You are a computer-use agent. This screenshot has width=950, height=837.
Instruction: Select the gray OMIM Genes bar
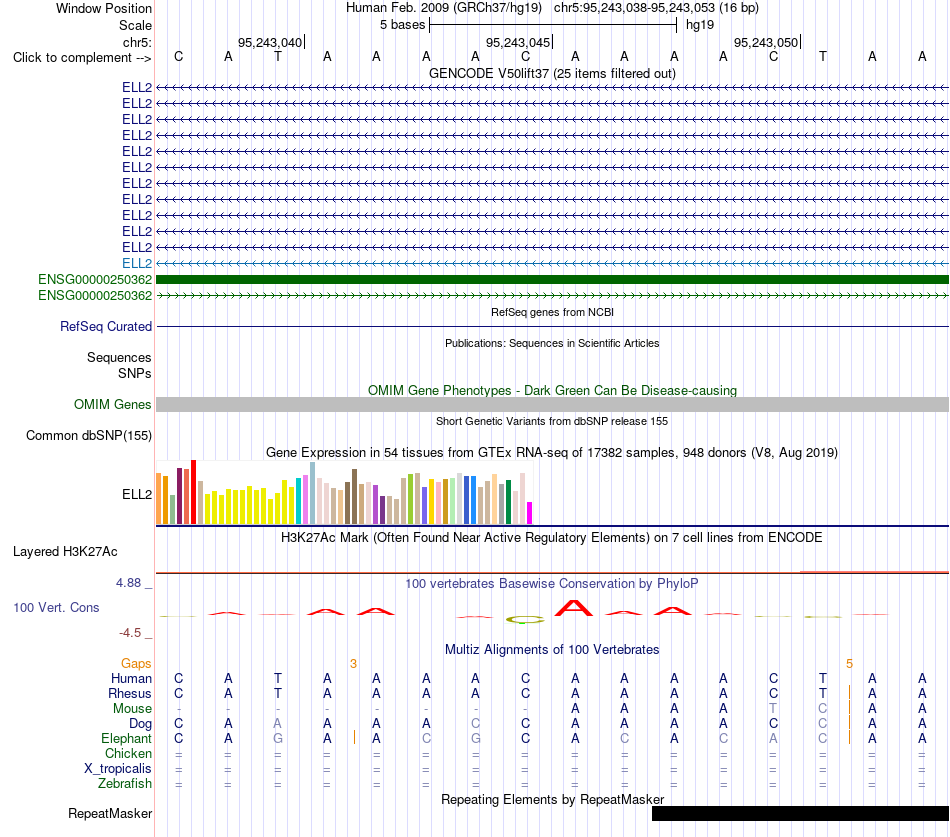click(x=552, y=404)
